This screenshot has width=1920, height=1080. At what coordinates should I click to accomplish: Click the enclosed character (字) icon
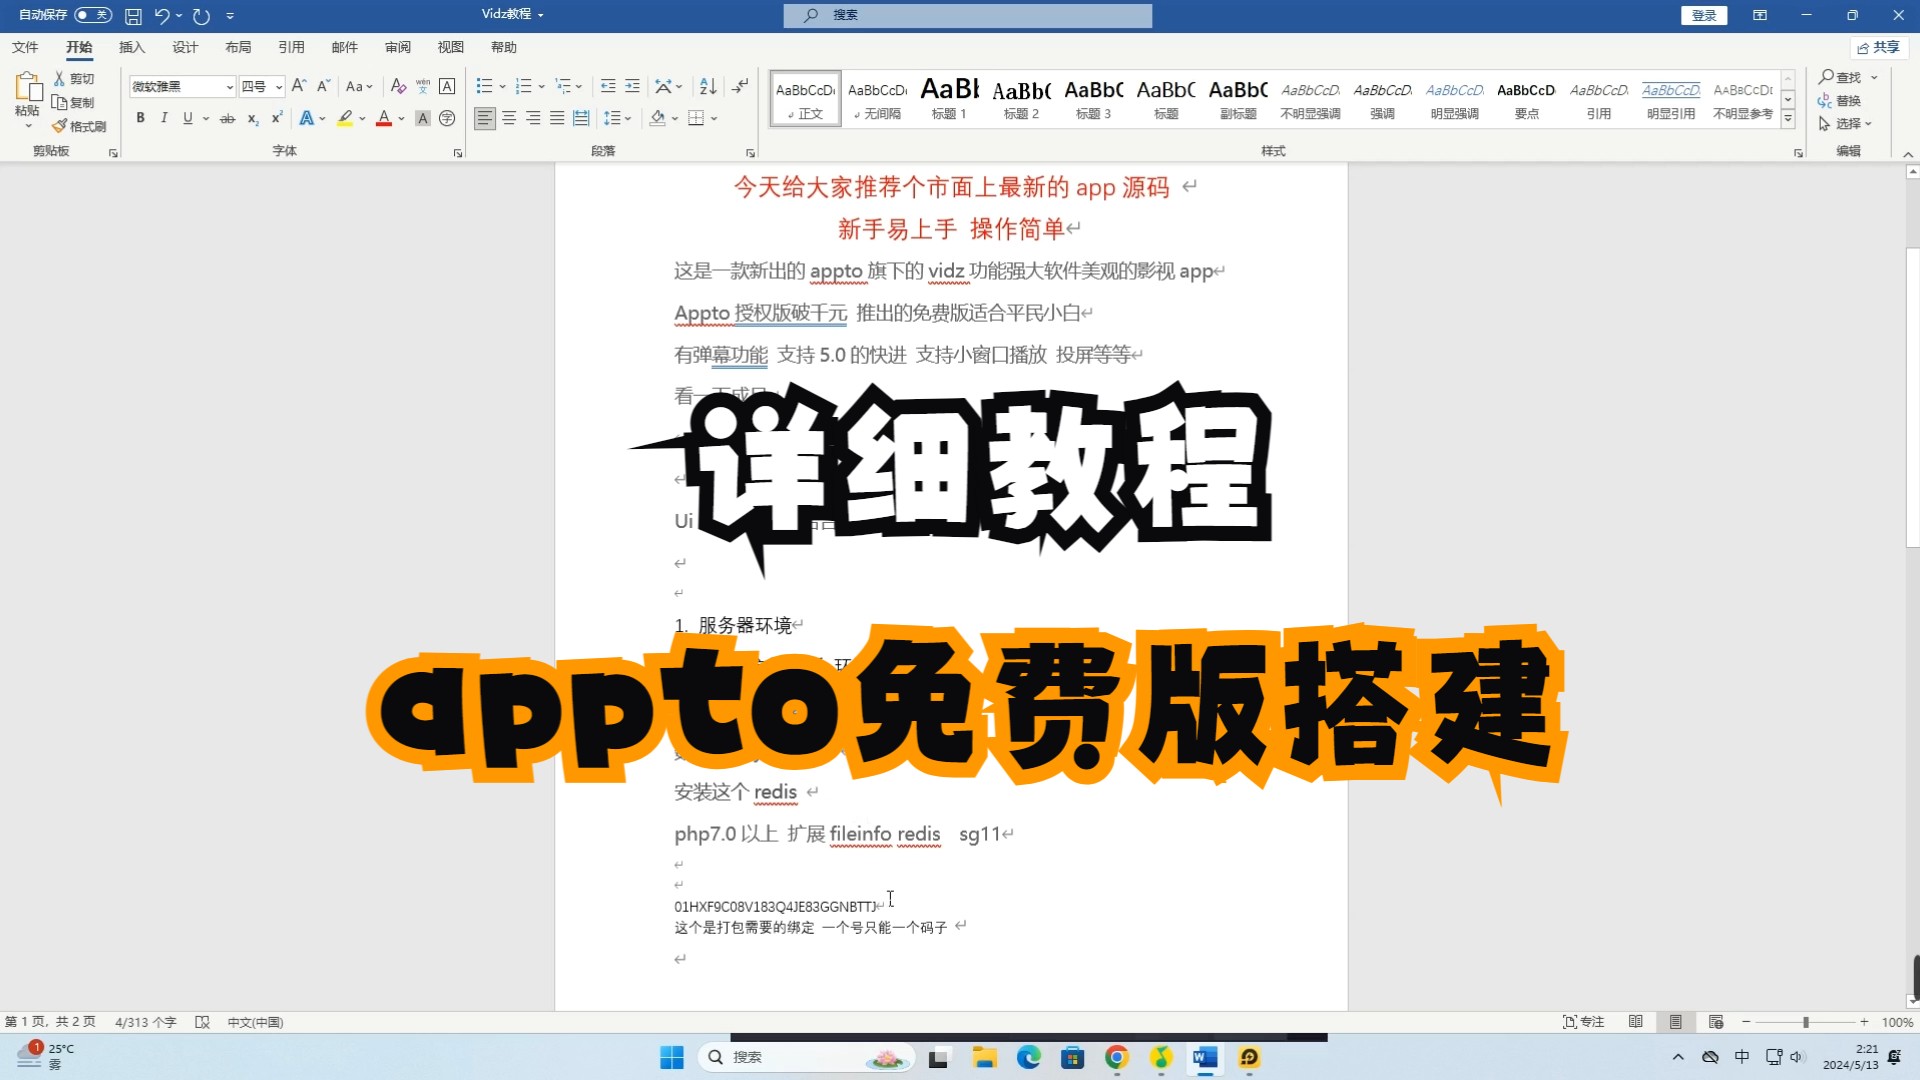[447, 118]
